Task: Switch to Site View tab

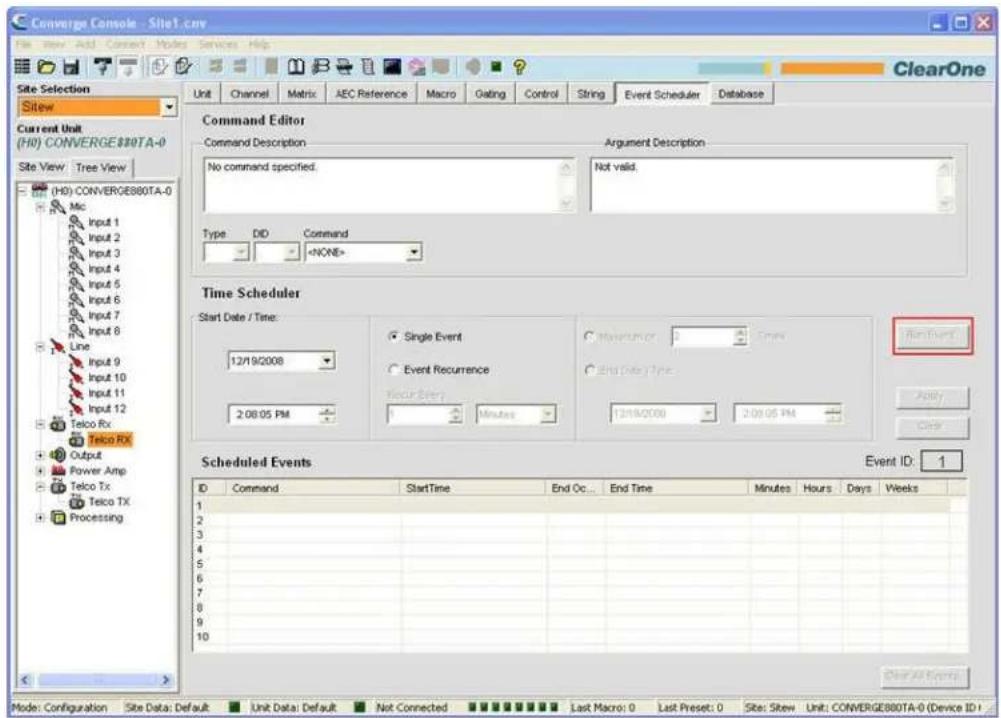Action: click(41, 167)
